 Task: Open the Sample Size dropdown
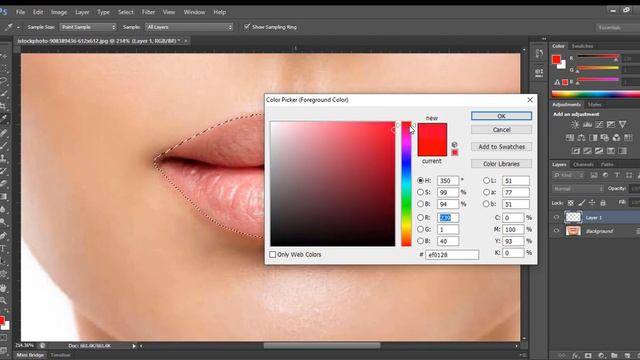point(88,27)
